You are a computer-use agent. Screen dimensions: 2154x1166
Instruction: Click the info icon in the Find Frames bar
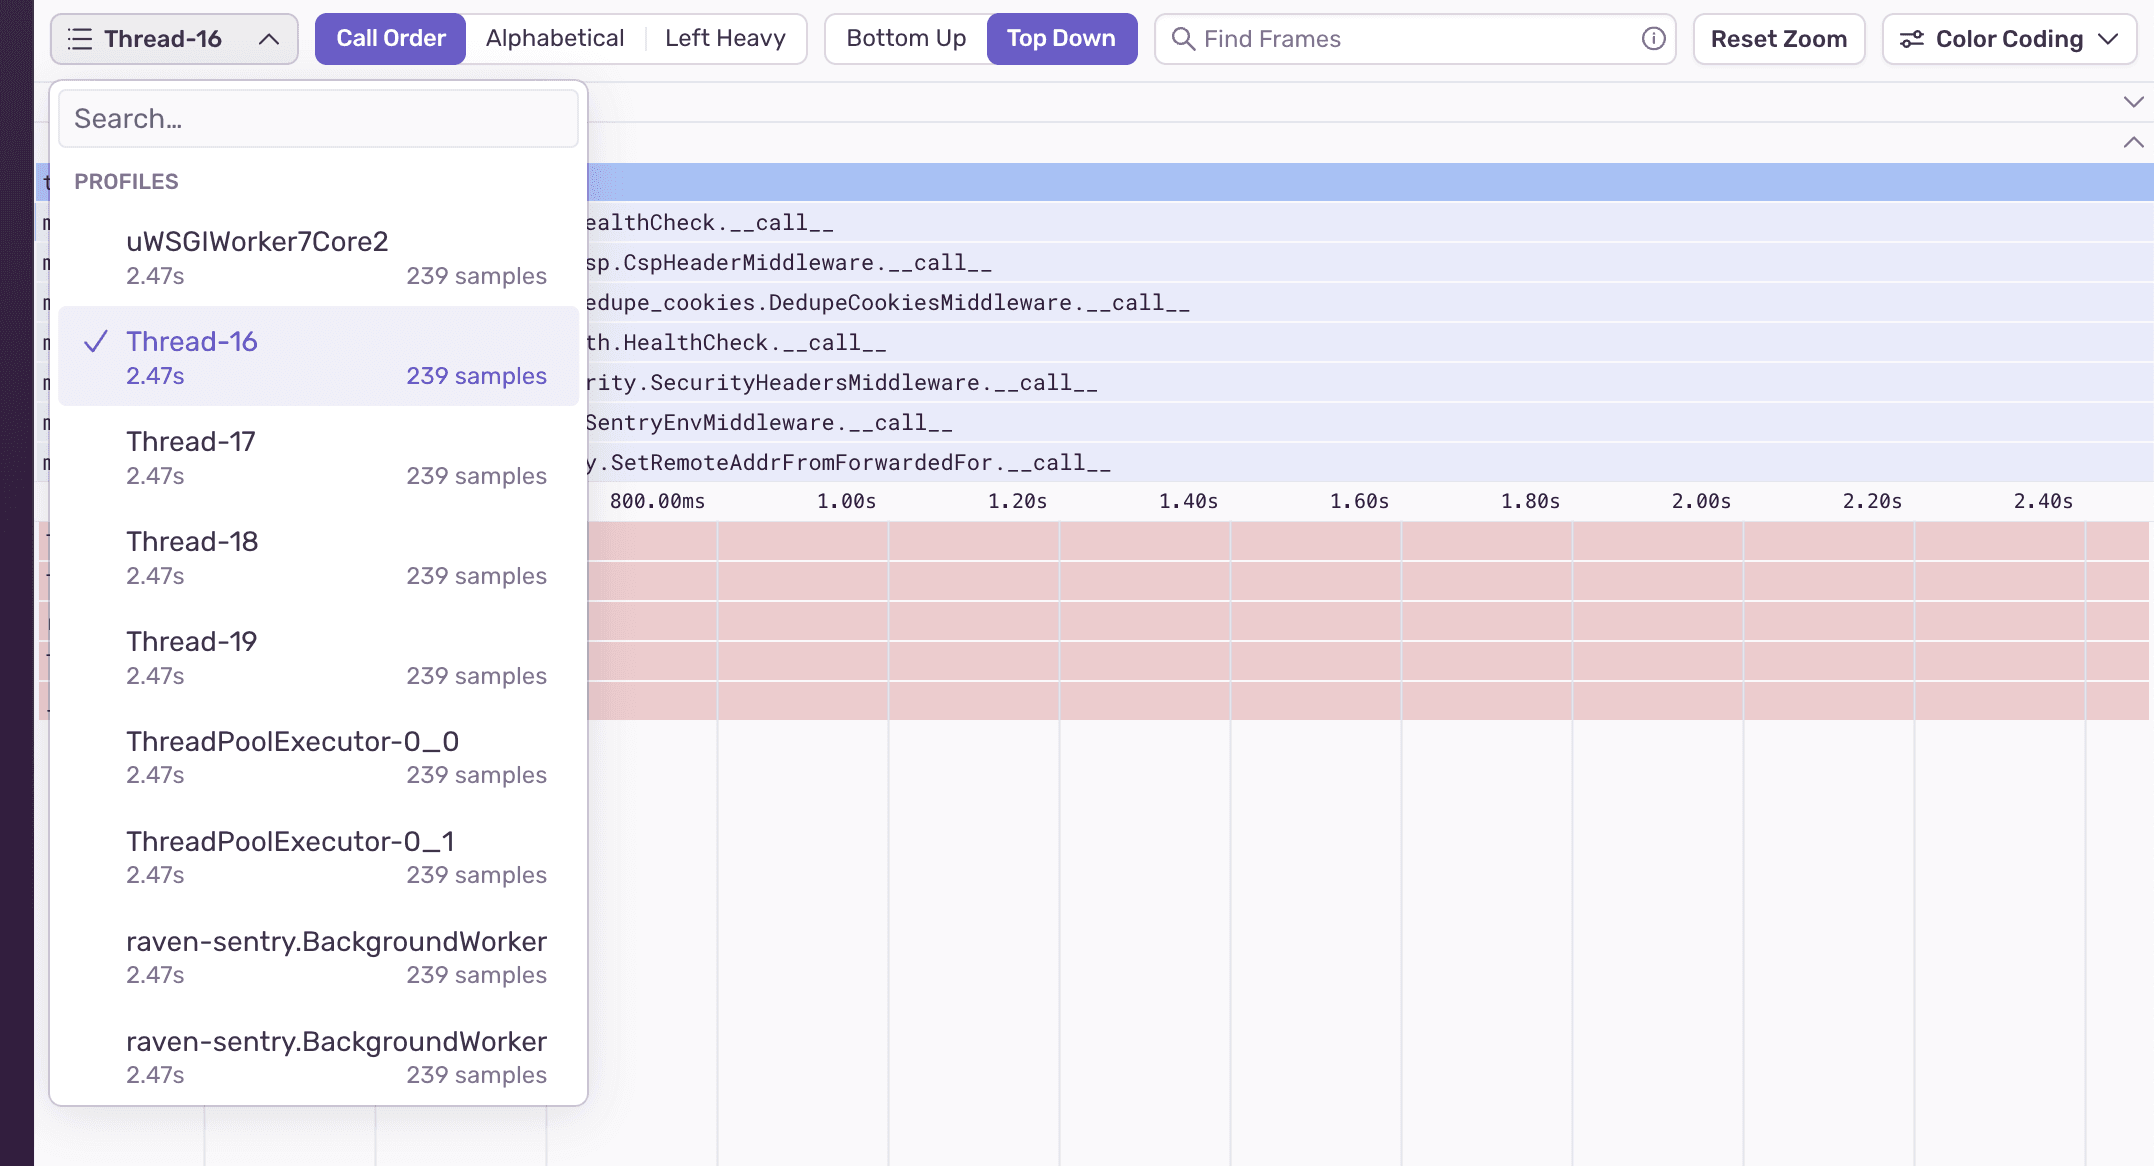point(1653,39)
